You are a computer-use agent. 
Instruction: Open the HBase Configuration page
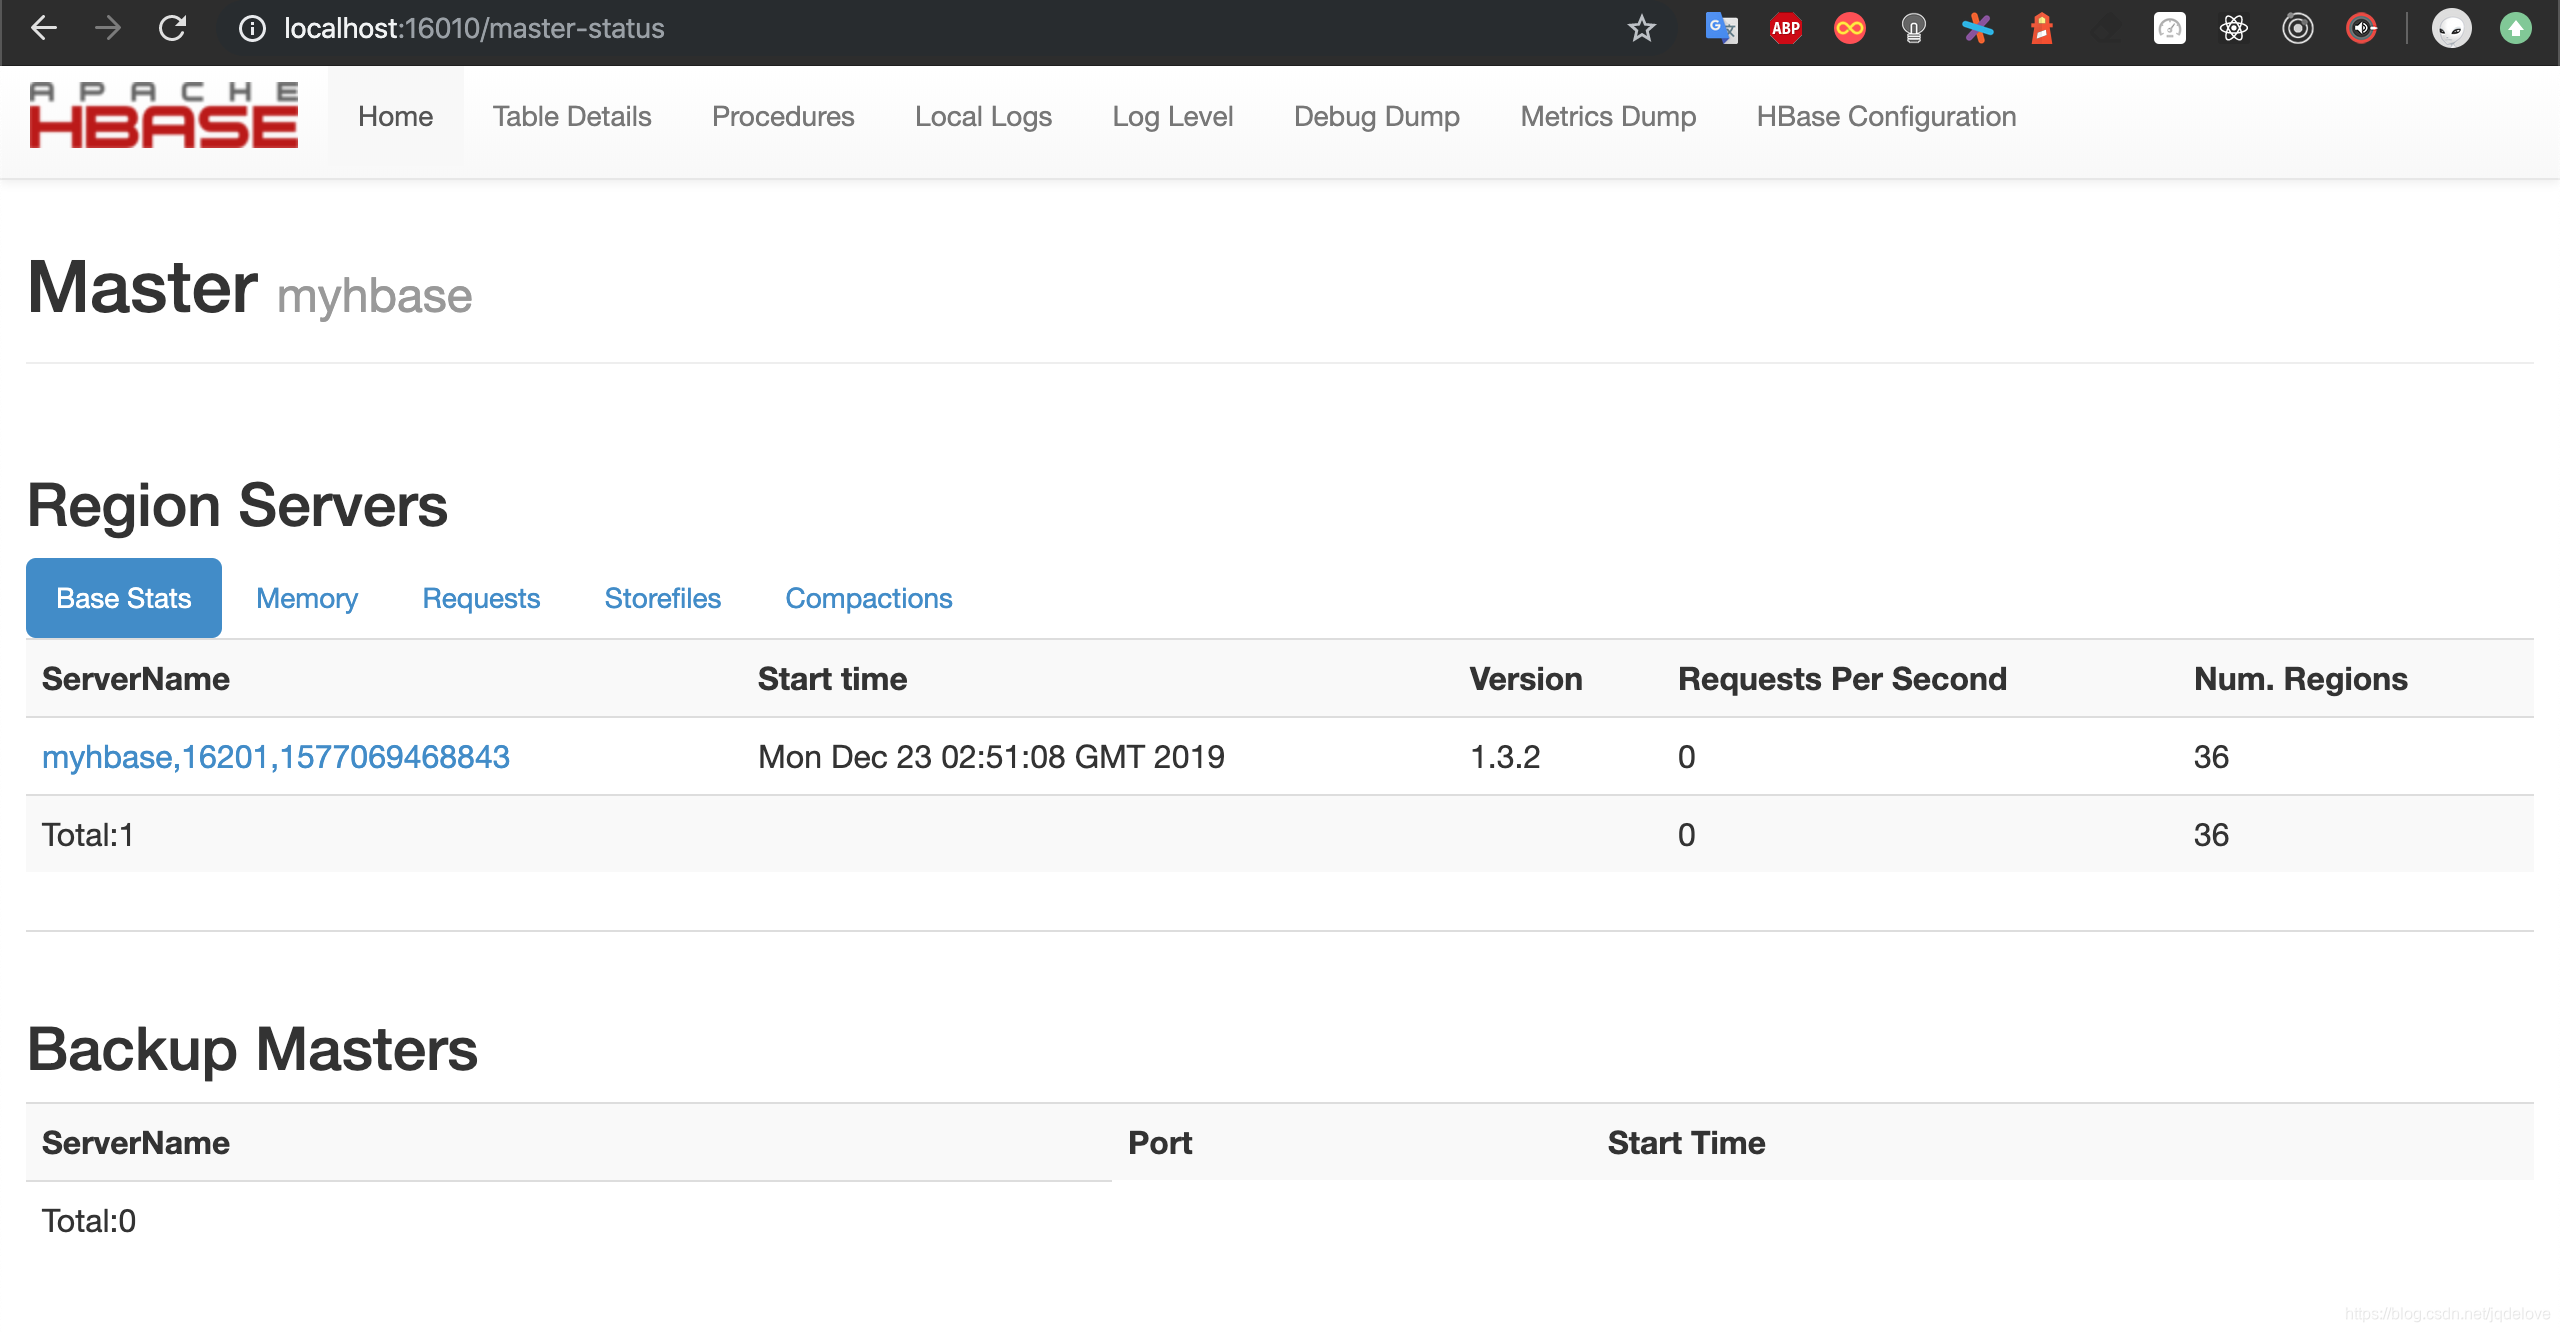click(x=1887, y=116)
